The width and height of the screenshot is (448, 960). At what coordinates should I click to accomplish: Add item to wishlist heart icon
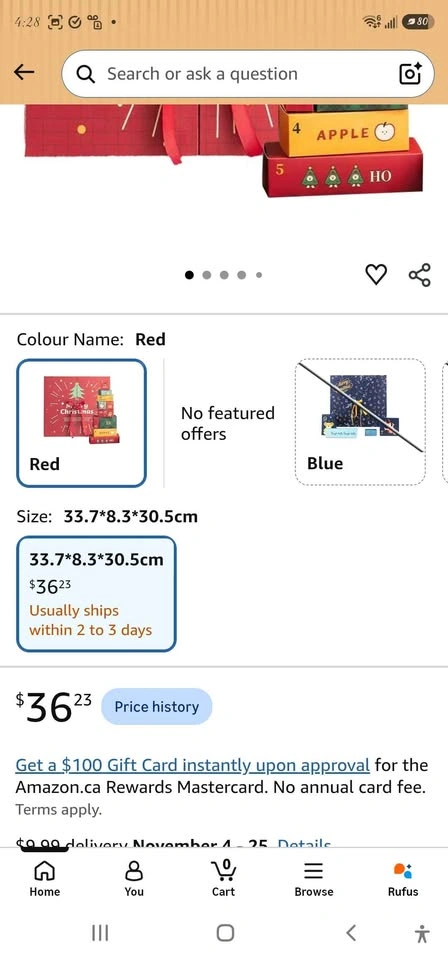pyautogui.click(x=376, y=275)
